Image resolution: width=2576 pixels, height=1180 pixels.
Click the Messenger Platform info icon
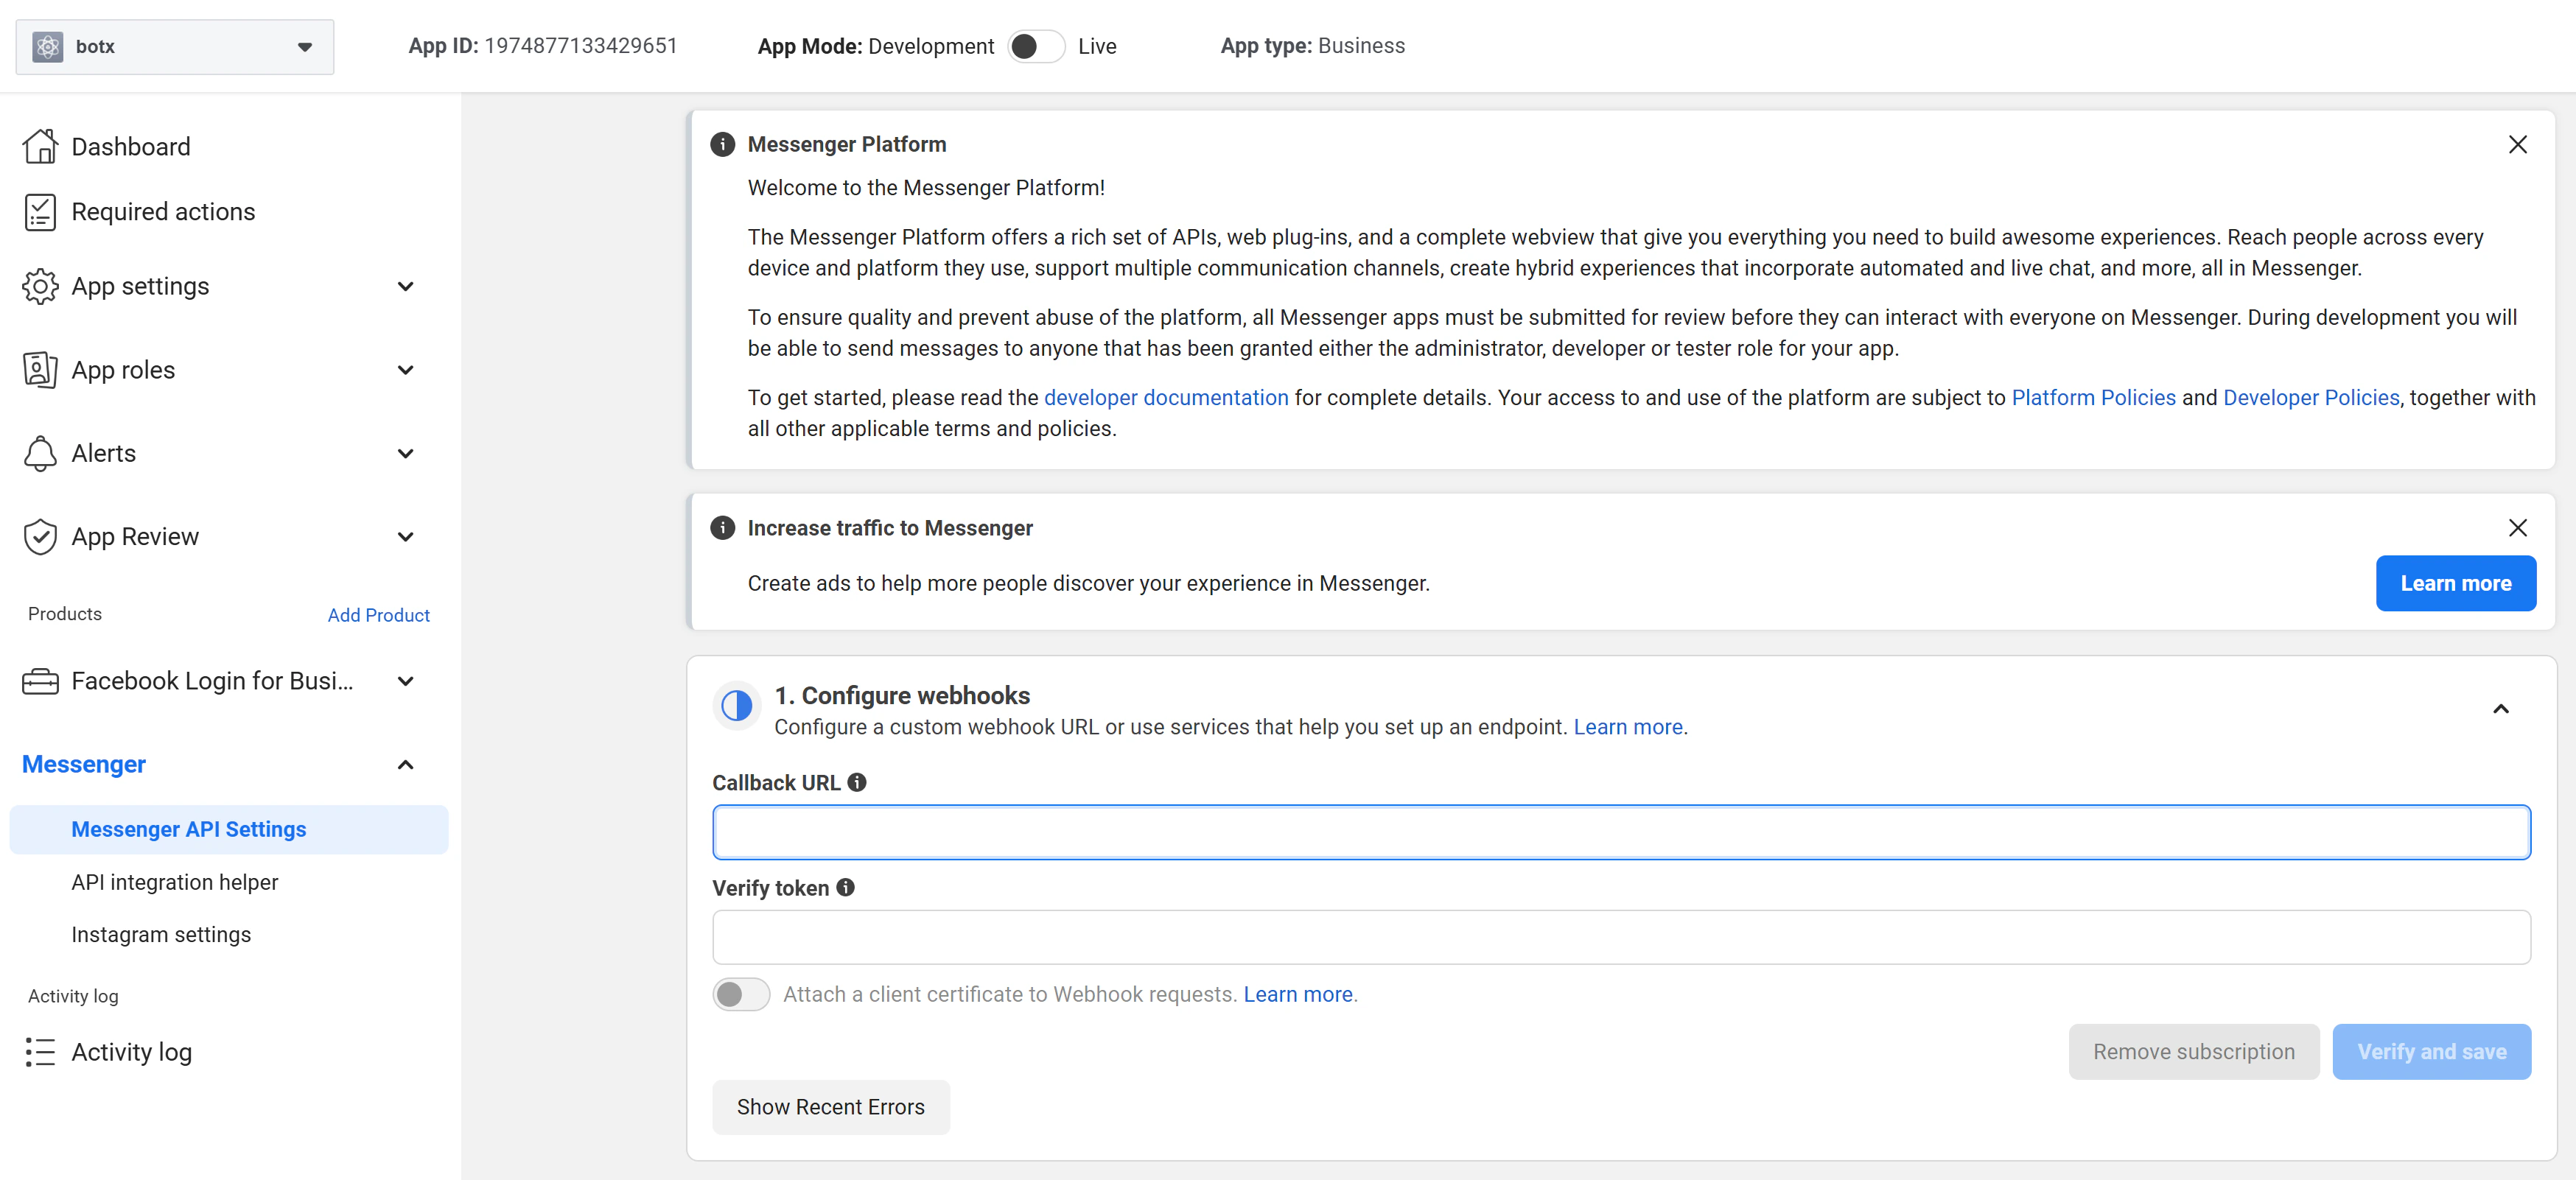coord(722,144)
